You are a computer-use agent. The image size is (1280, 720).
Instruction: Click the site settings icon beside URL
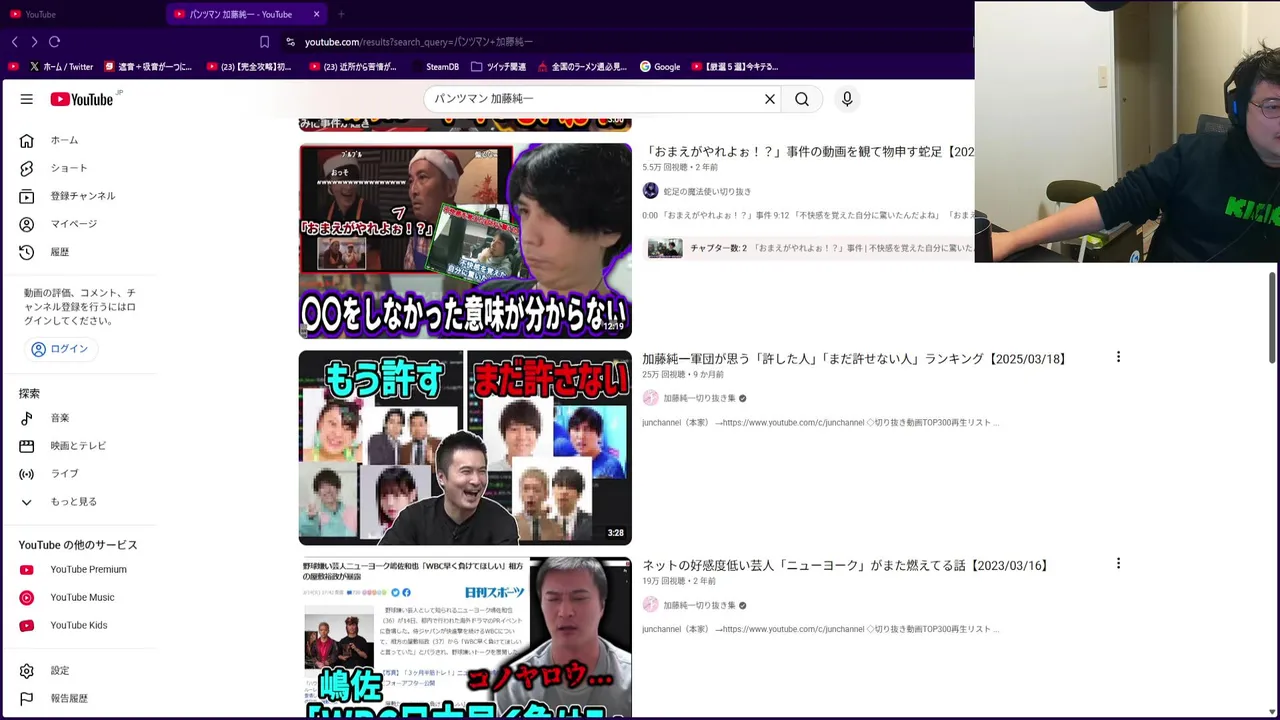pos(290,42)
